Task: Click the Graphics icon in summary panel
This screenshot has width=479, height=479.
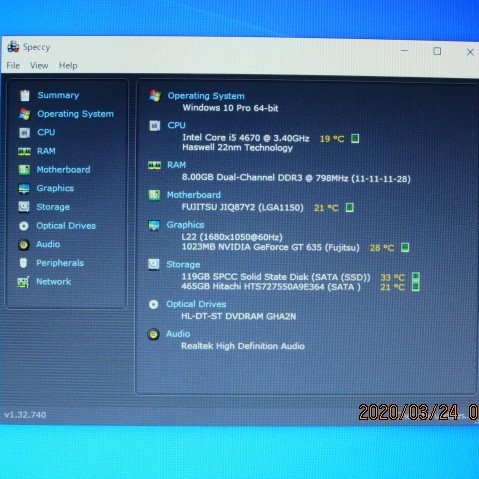Action: point(154,225)
